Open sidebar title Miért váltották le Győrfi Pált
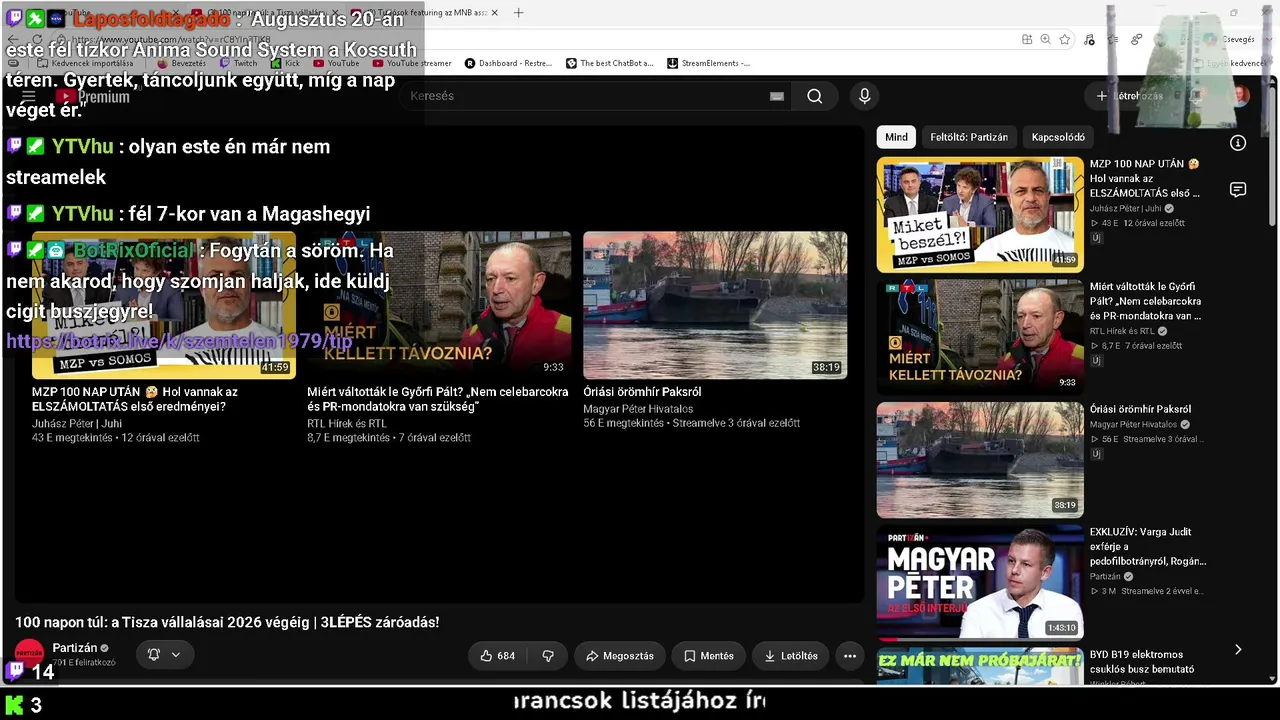 (x=1146, y=301)
